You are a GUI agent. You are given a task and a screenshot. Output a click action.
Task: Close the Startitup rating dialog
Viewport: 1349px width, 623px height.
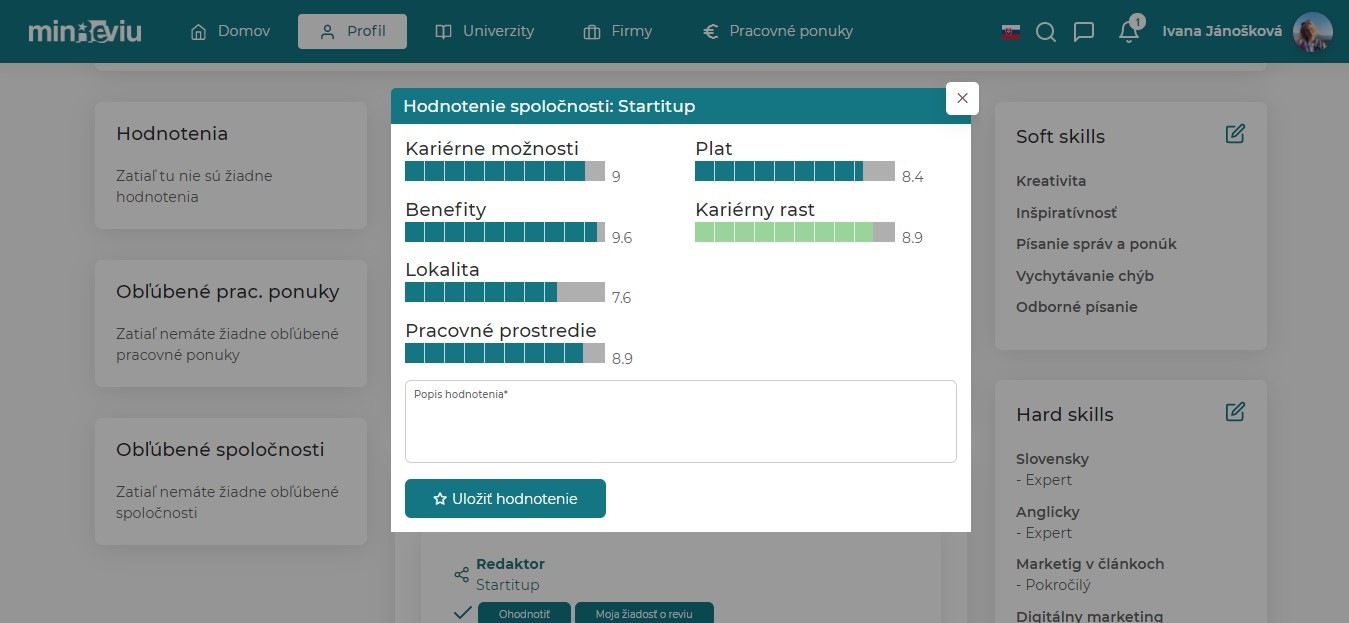pyautogui.click(x=962, y=98)
